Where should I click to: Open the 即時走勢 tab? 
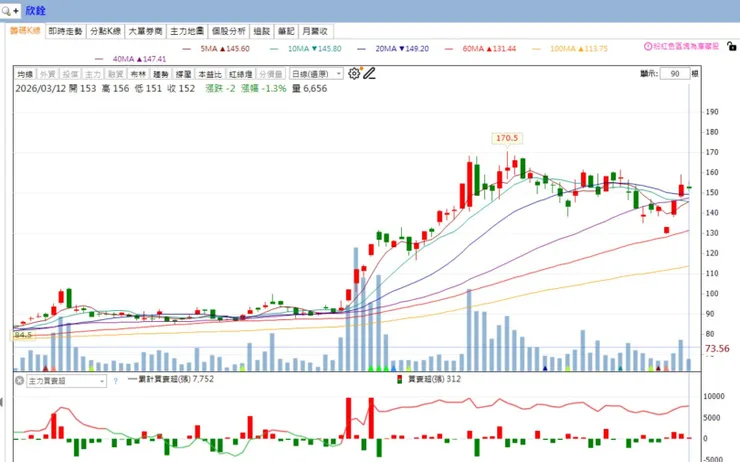click(65, 31)
